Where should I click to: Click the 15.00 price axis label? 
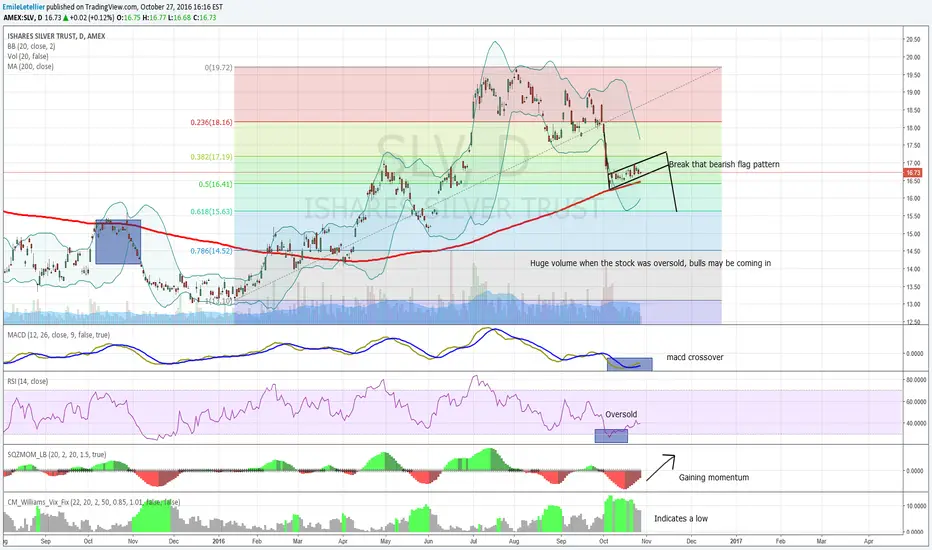coord(912,234)
